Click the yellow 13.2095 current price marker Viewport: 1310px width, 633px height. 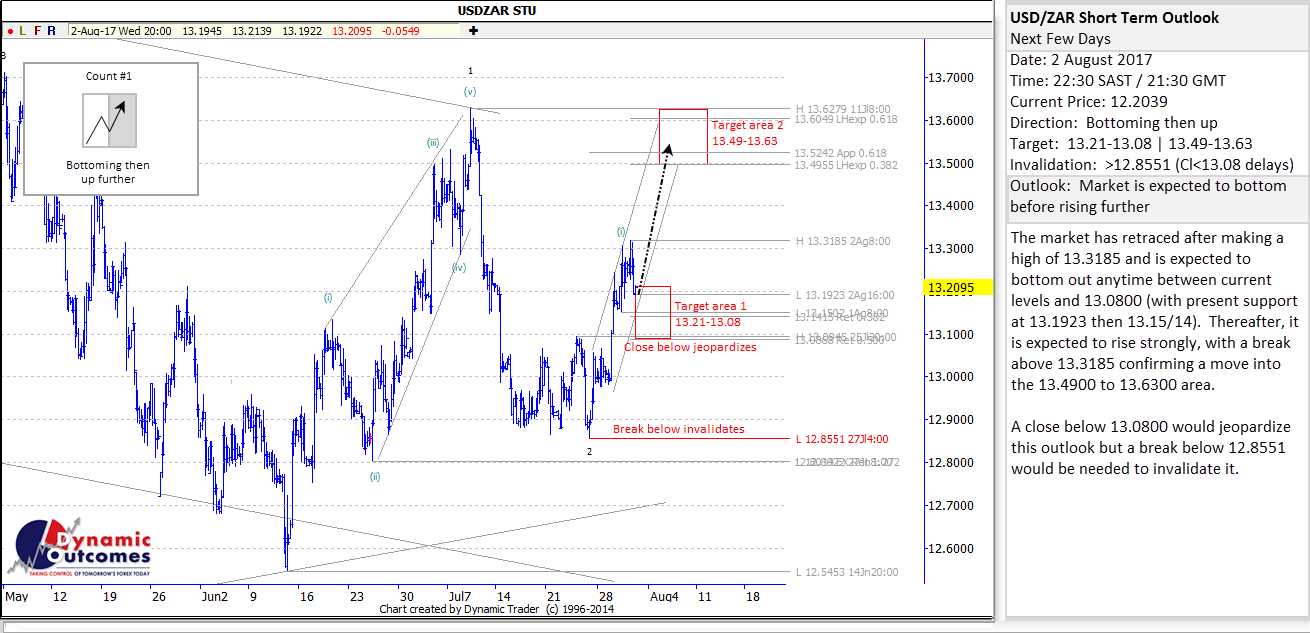959,288
